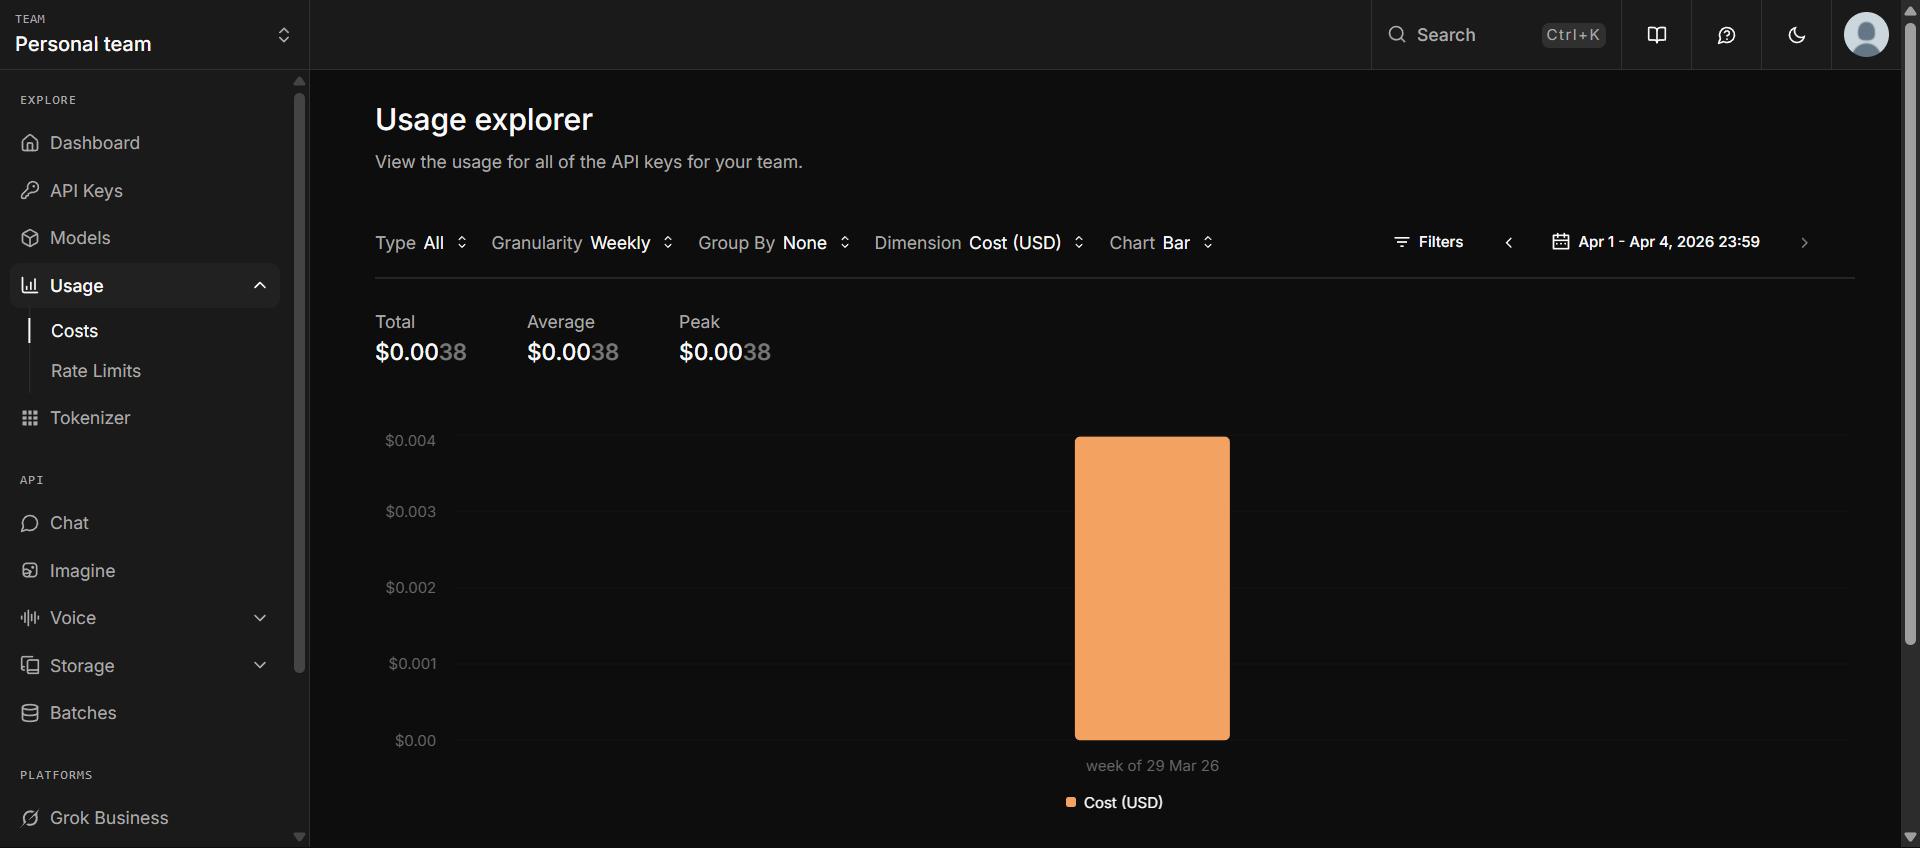Open the Dashboard home icon
Viewport: 1920px width, 848px height.
(30, 143)
